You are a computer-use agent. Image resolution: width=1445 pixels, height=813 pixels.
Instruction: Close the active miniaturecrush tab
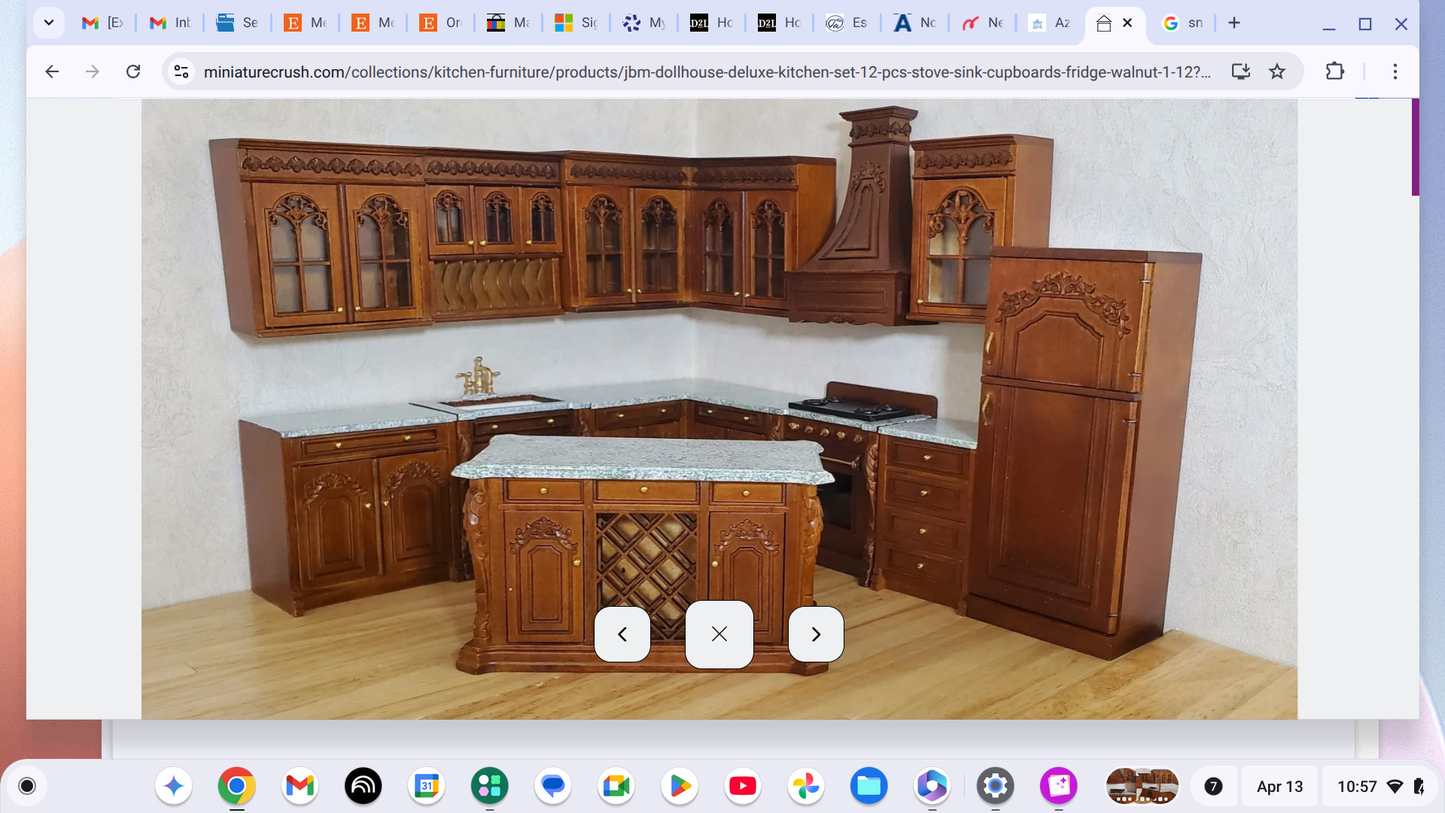click(1127, 22)
